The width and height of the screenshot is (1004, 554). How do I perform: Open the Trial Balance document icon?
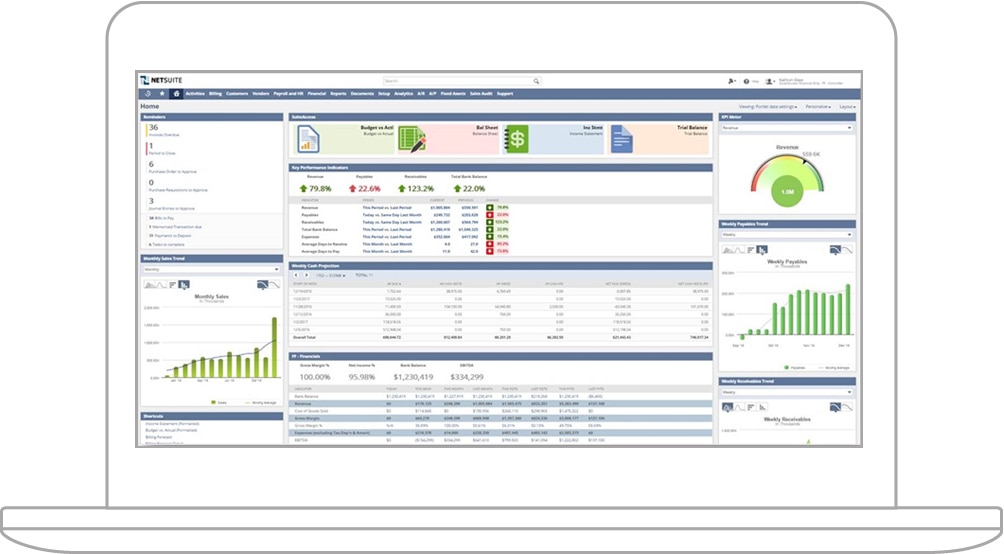(x=619, y=137)
